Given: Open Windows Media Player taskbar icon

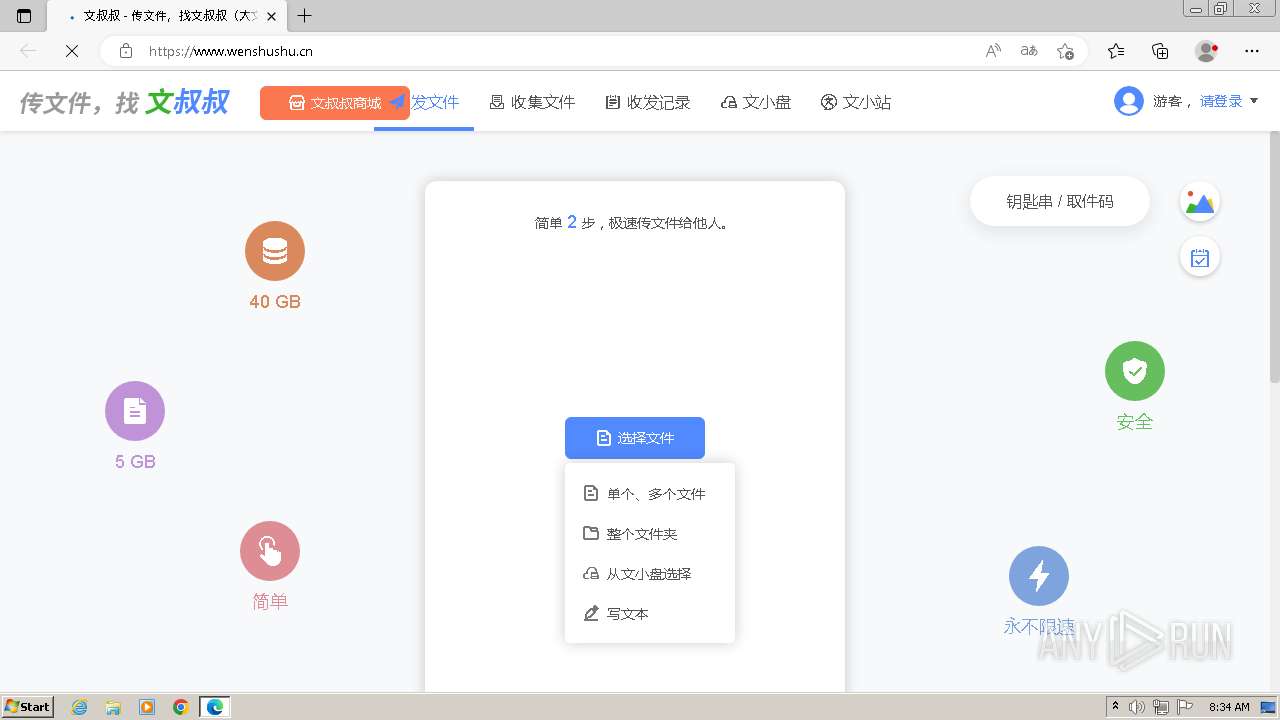Looking at the screenshot, I should 147,707.
